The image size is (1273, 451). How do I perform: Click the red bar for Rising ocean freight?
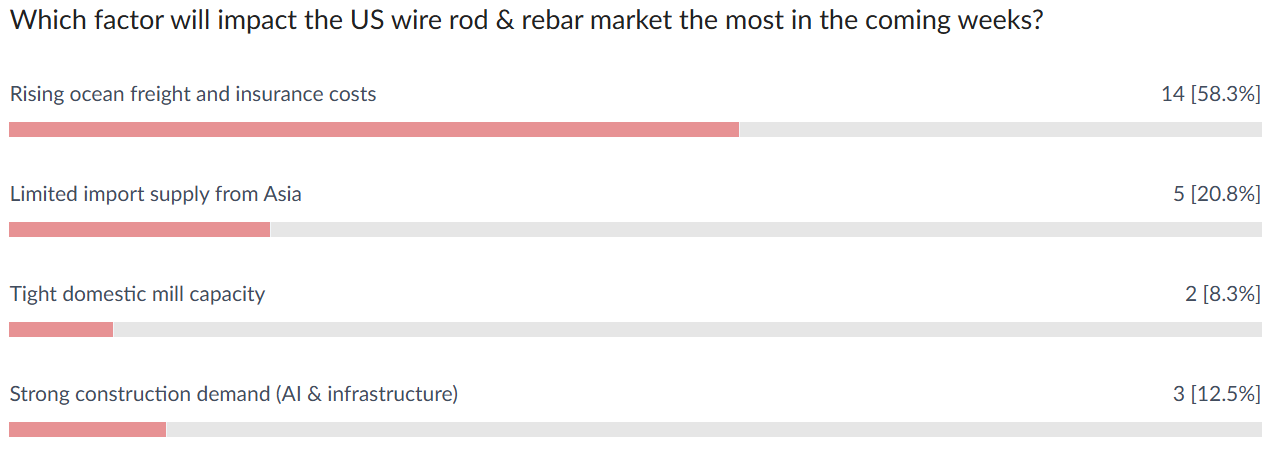point(373,130)
